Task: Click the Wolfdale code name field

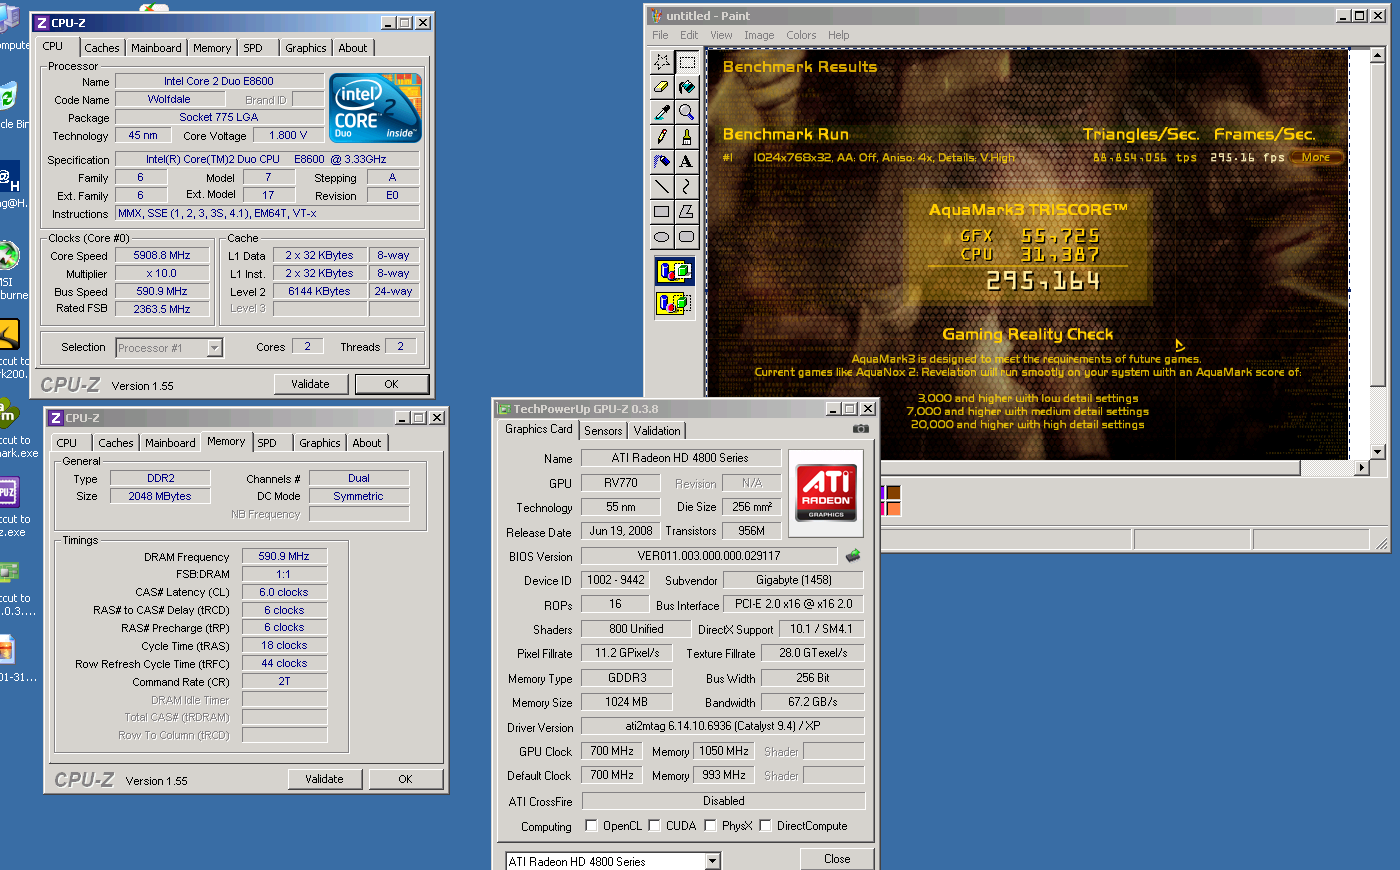Action: (x=169, y=99)
